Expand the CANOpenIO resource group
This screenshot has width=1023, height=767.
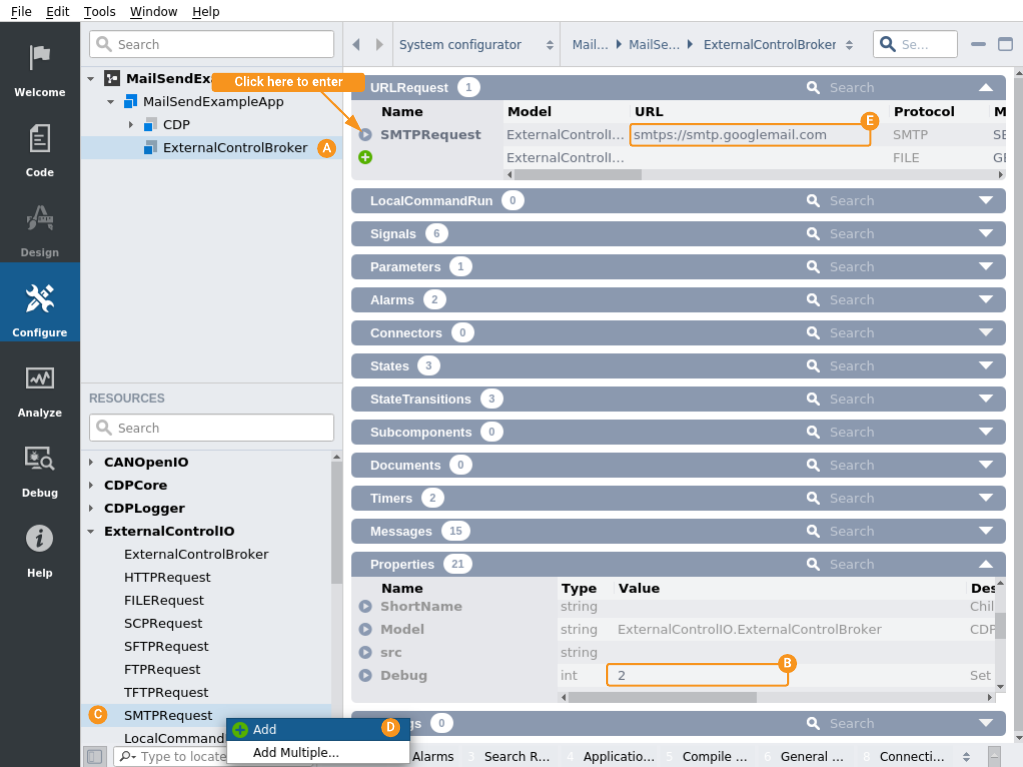pos(91,463)
